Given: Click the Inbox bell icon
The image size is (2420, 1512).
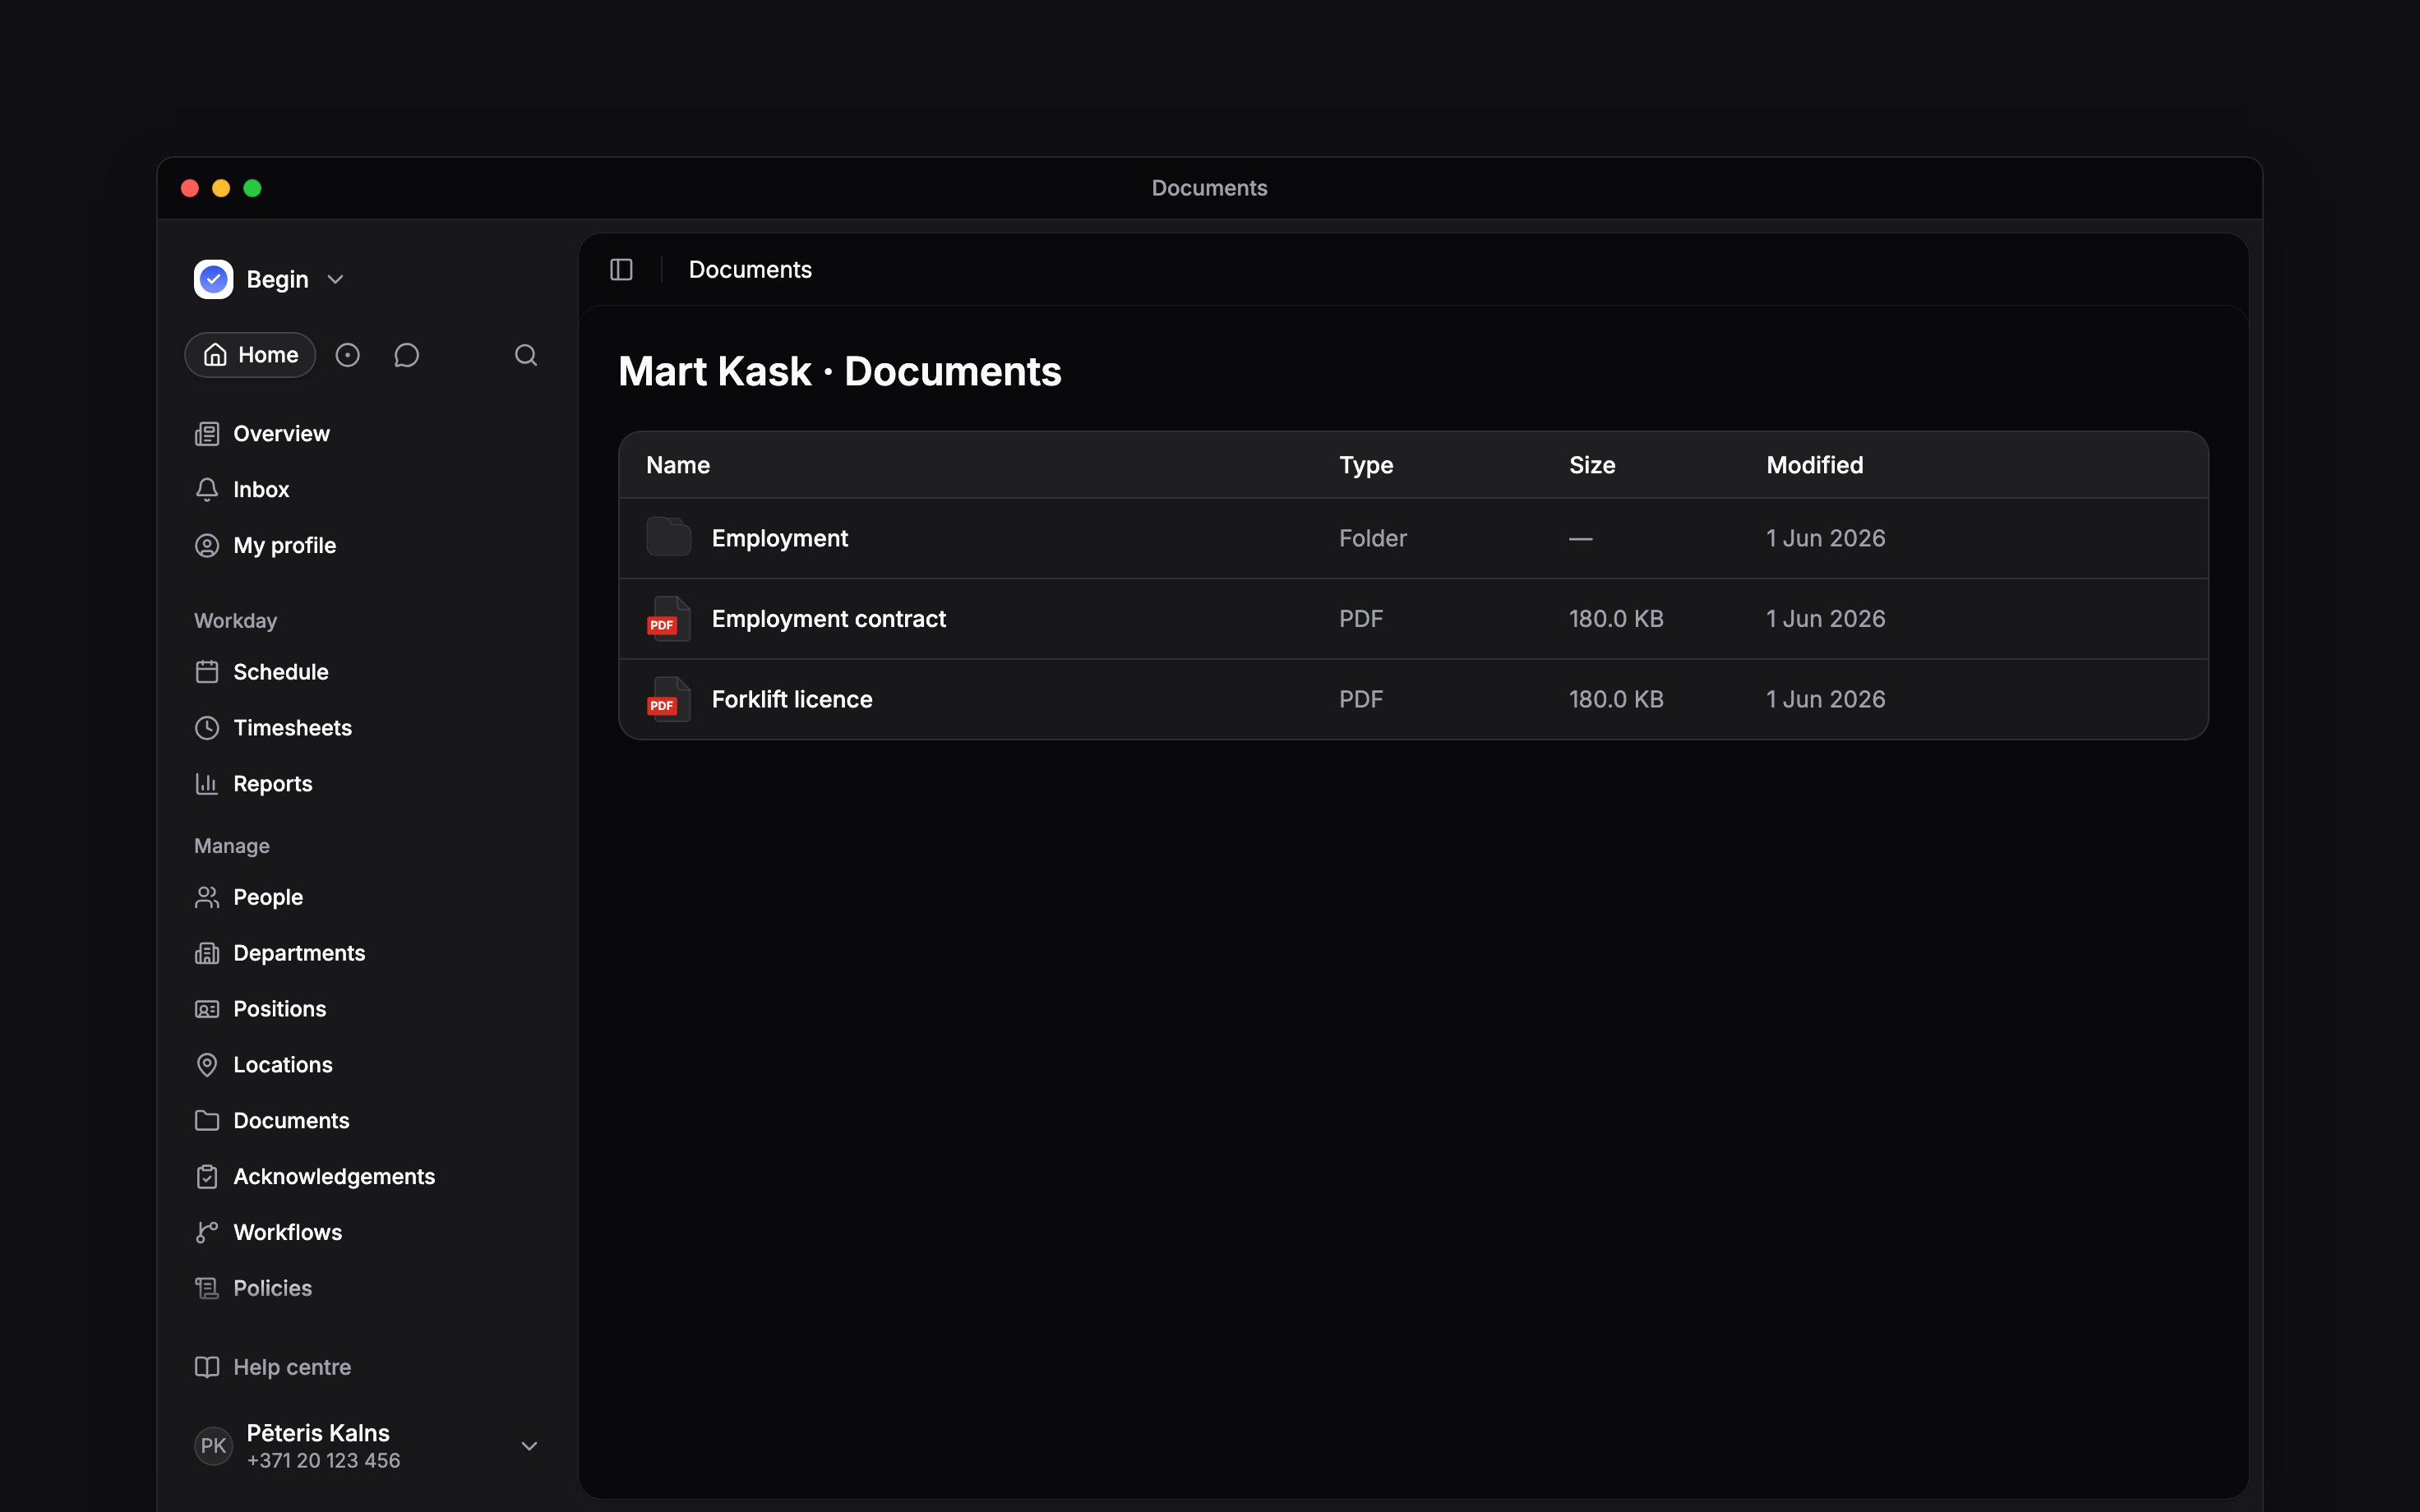Looking at the screenshot, I should [207, 490].
